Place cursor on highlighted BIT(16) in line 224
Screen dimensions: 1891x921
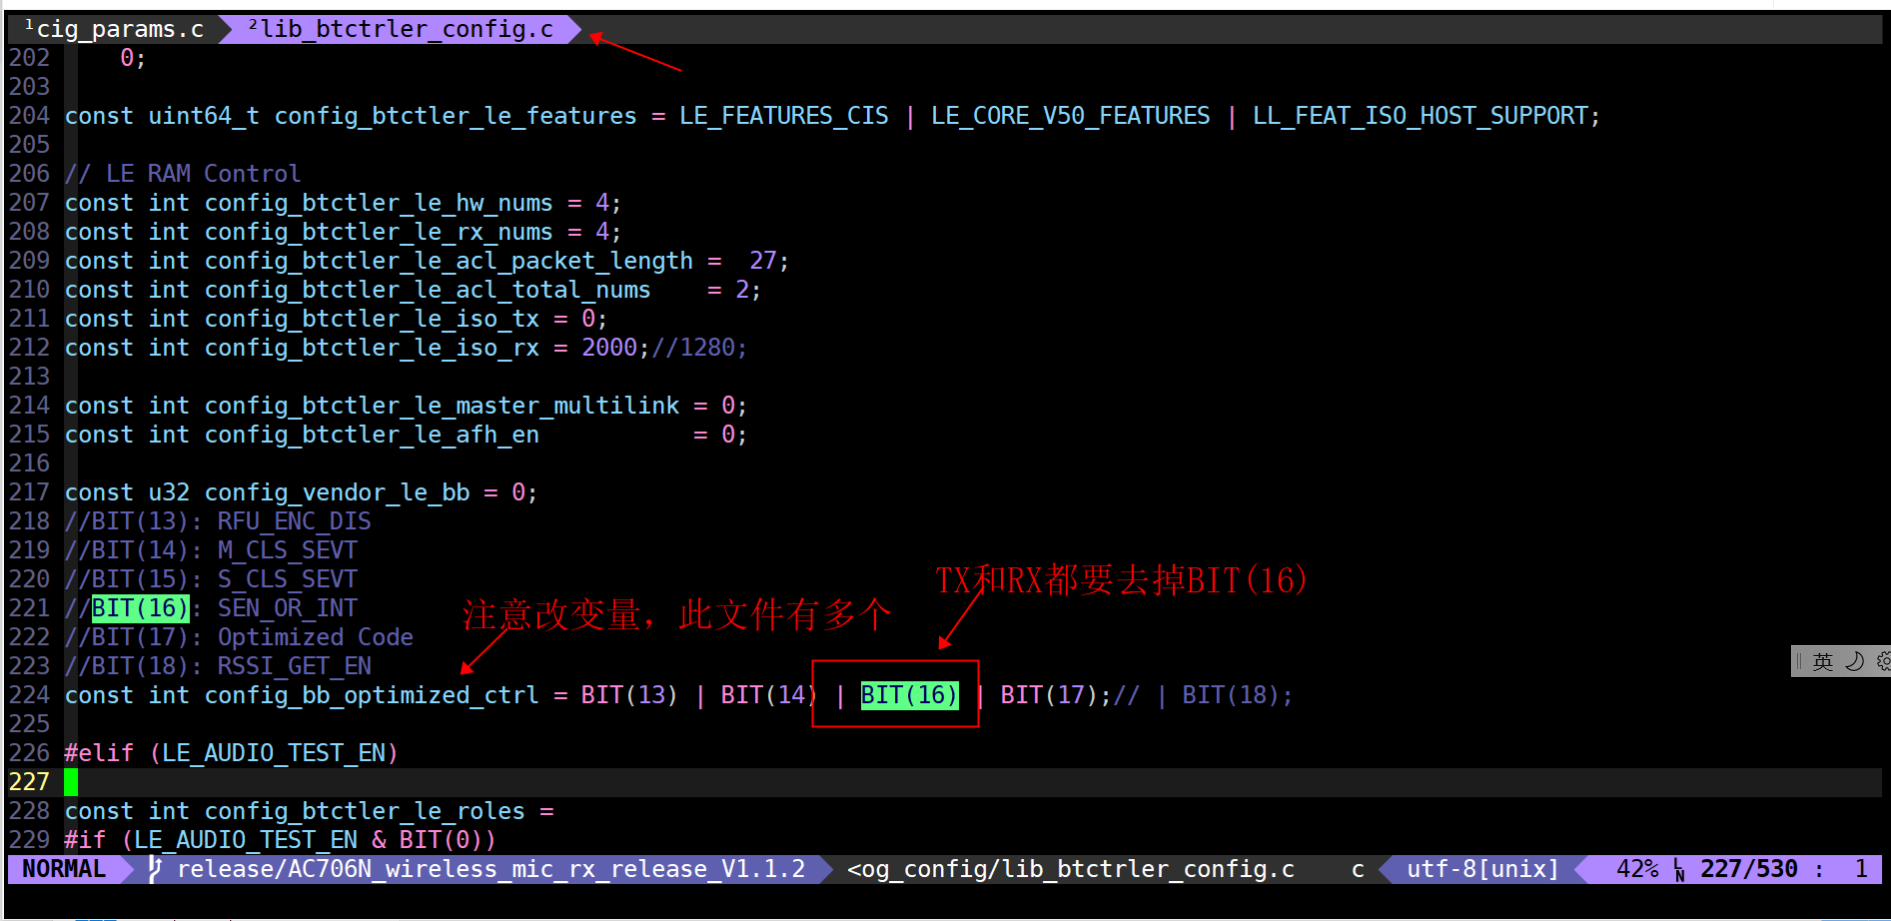point(909,695)
